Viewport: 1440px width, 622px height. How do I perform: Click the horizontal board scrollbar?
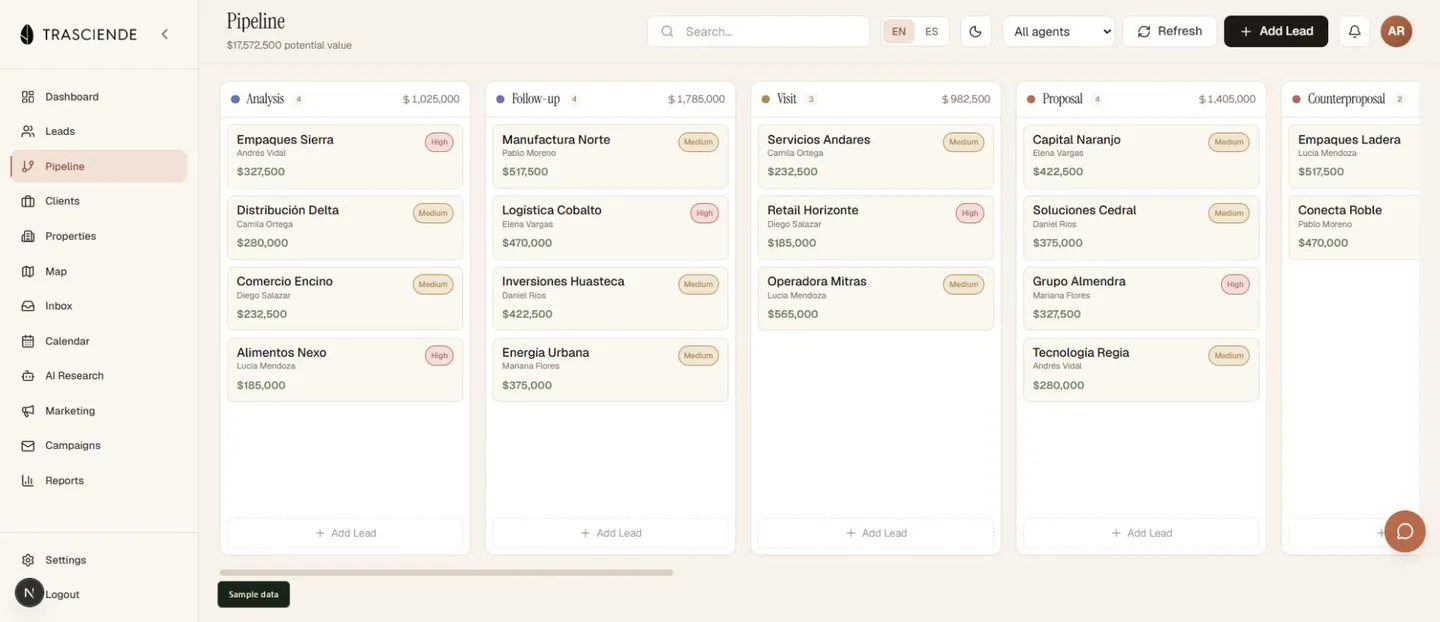coord(446,573)
